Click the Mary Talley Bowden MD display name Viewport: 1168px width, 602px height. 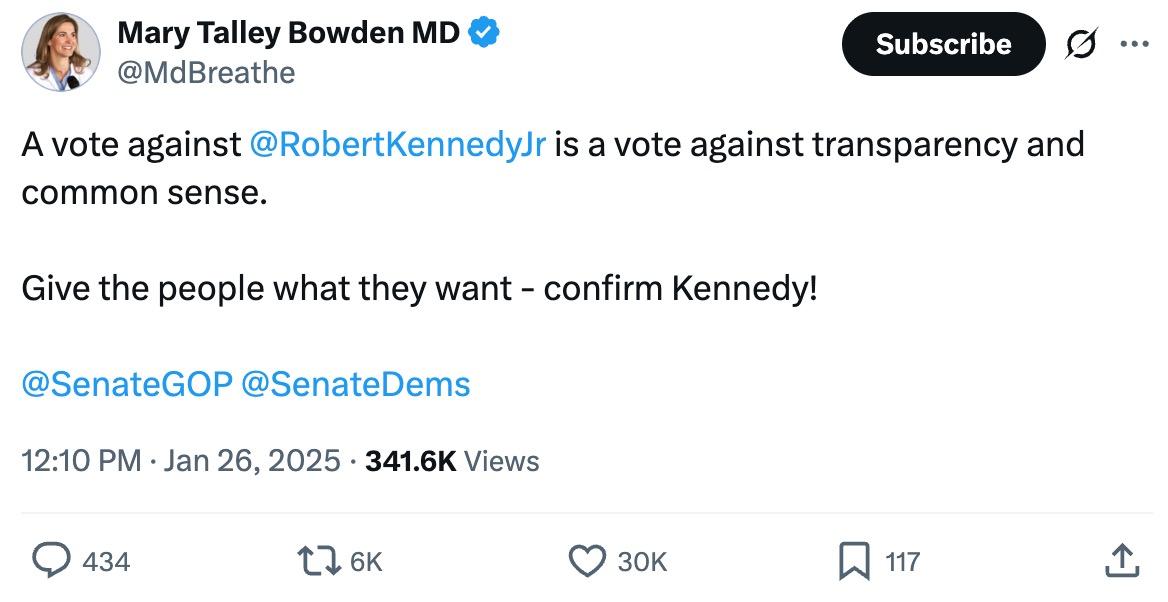289,33
